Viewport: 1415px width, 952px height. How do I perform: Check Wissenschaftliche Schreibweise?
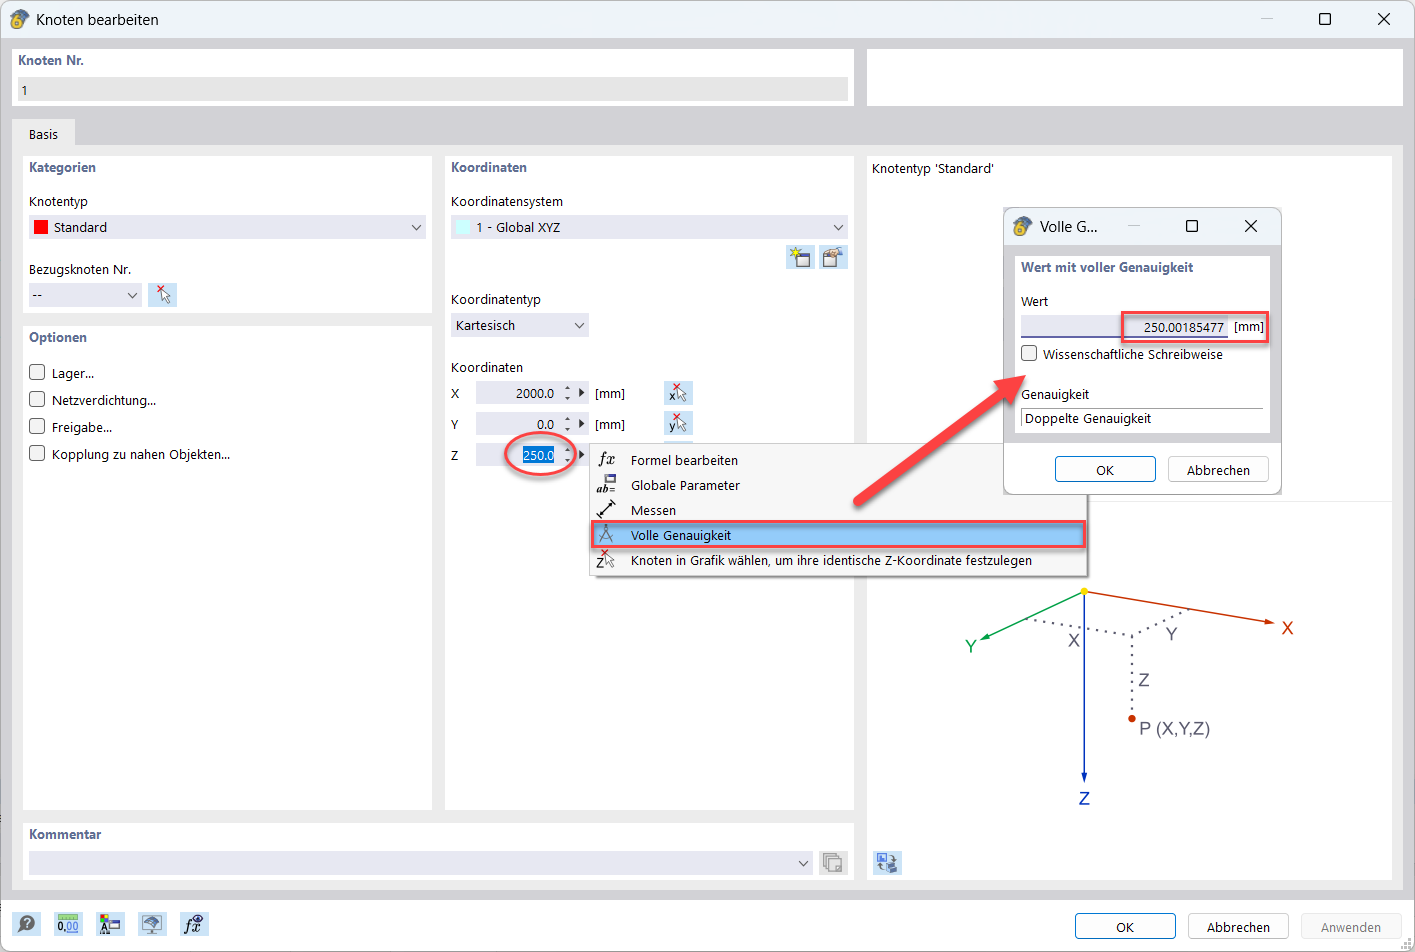coord(1028,352)
